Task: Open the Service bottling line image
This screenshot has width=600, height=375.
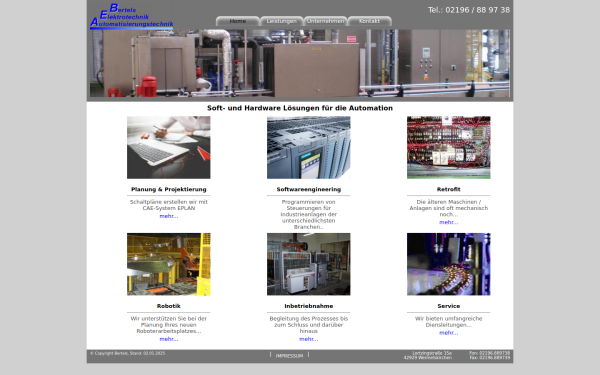Action: pos(448,264)
